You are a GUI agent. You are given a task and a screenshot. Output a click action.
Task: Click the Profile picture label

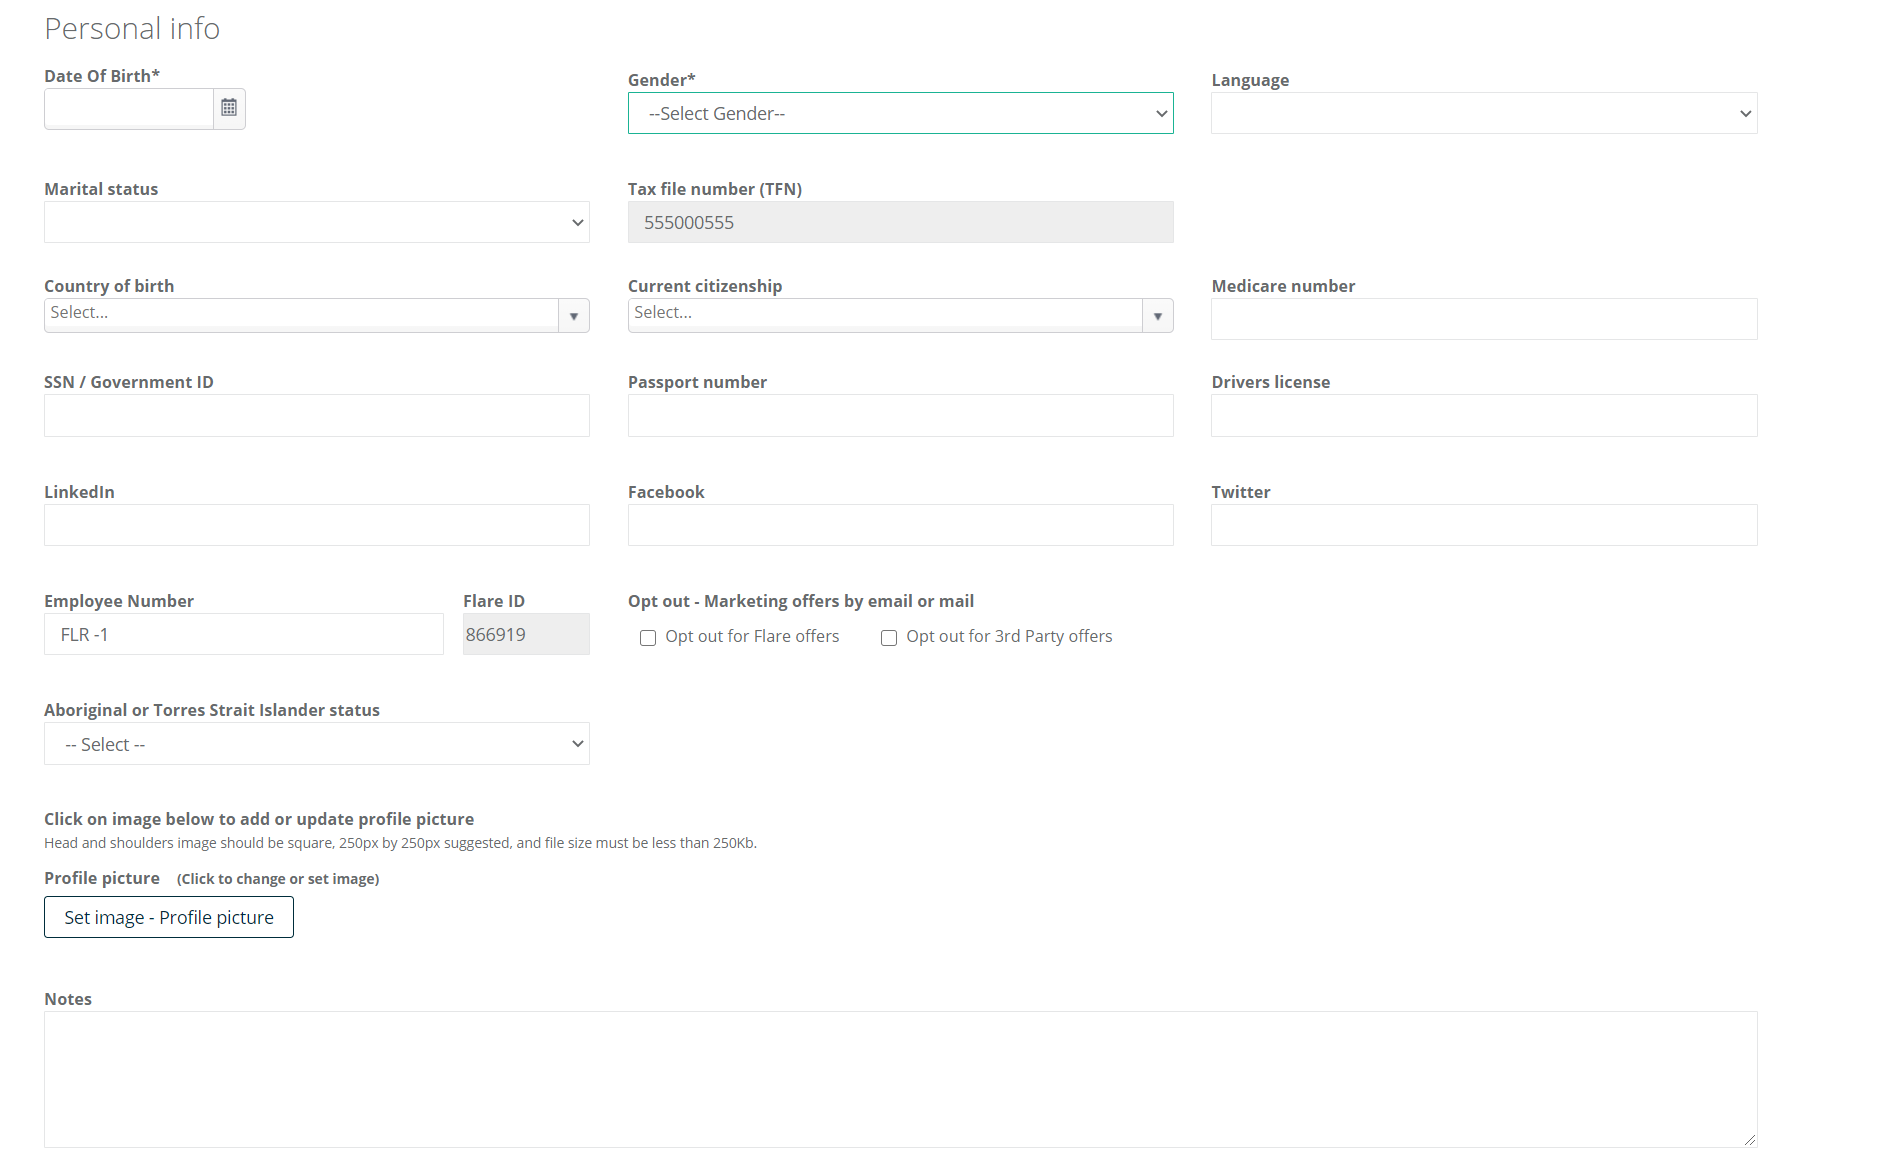pos(102,878)
